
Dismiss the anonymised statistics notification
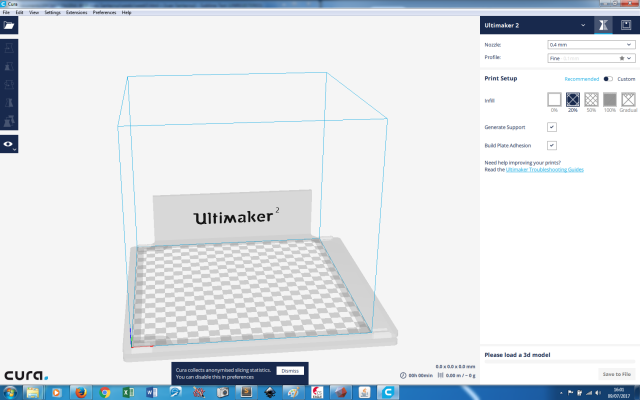290,371
